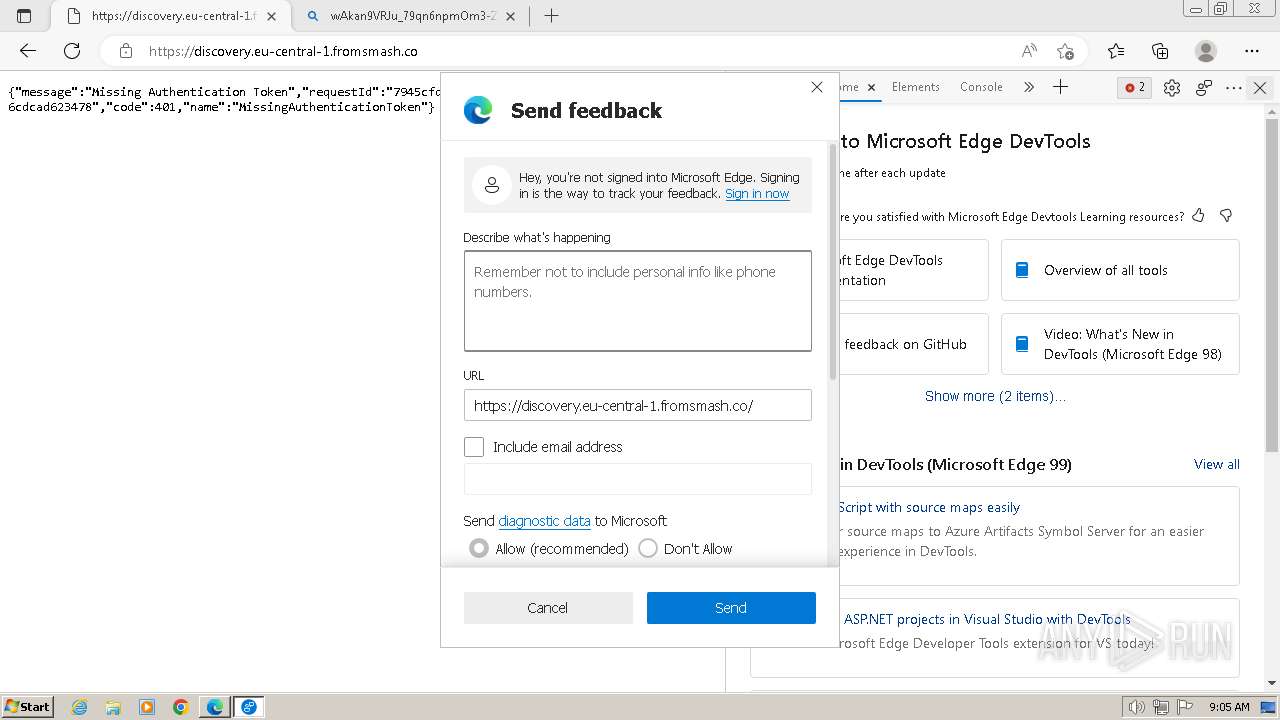Open DevTools feedback people icon
The height and width of the screenshot is (720, 1280).
point(1204,88)
